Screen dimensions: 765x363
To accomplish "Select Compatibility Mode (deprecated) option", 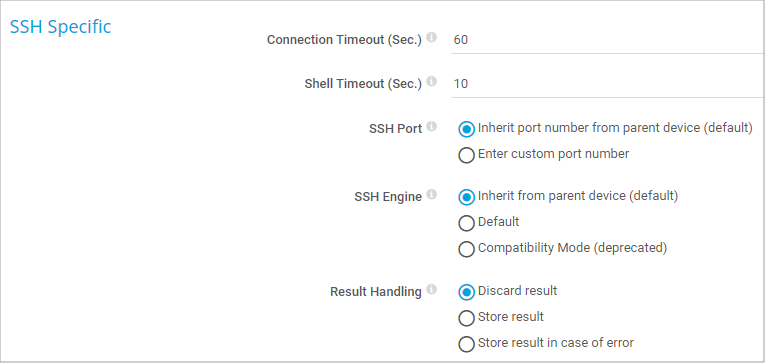I will tap(466, 249).
